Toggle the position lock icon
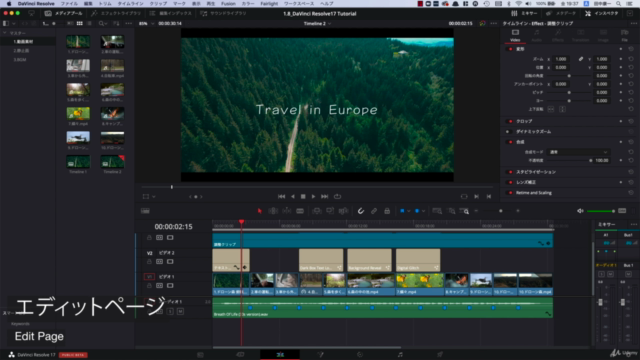The width and height of the screenshot is (640, 360). click(387, 211)
